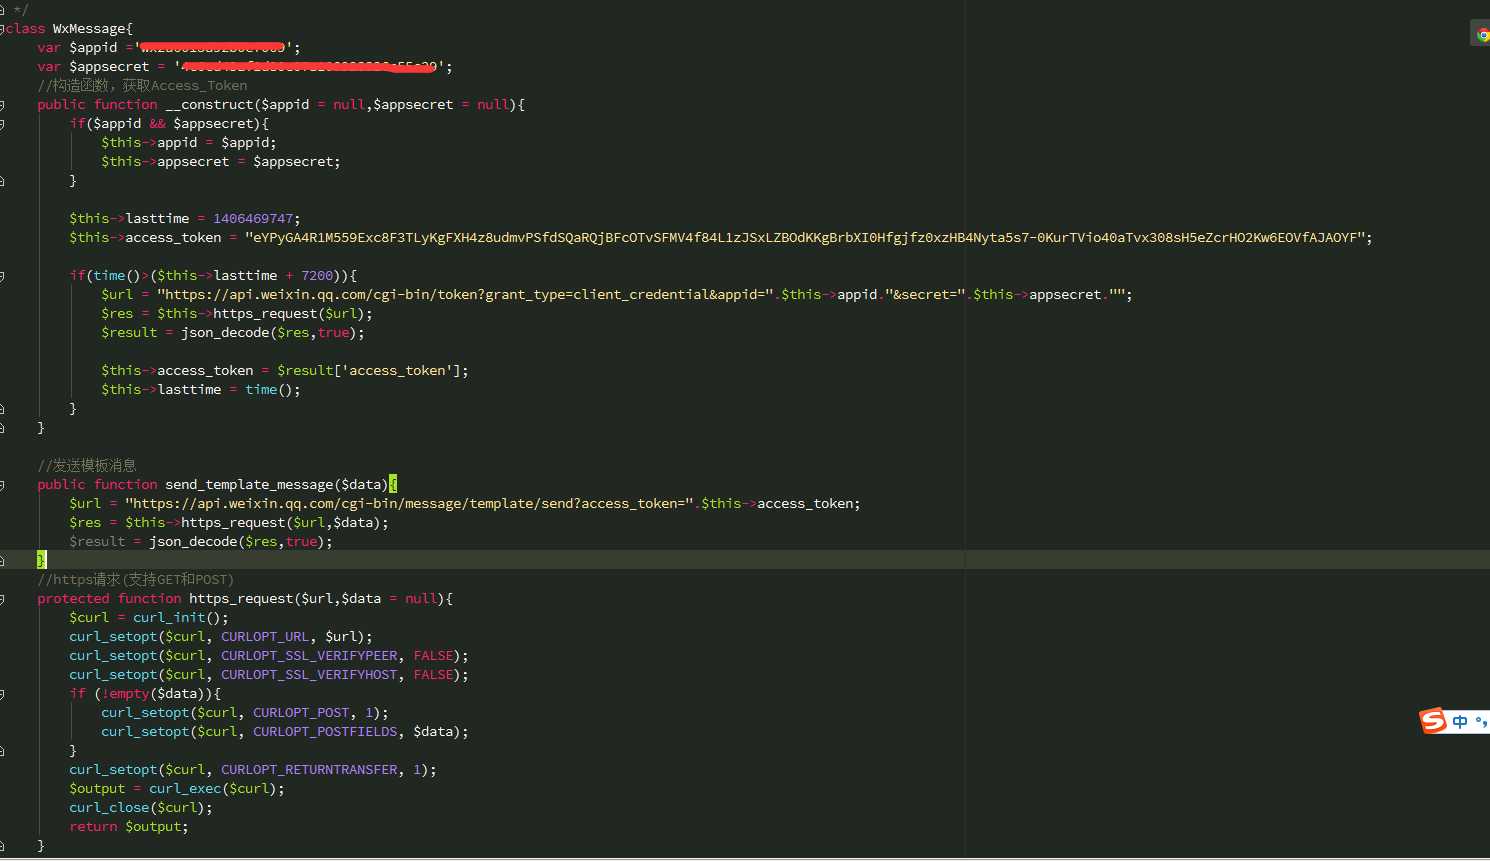Collapse the __construct function fold marker
Screen dimensions: 1490x861
3,105
